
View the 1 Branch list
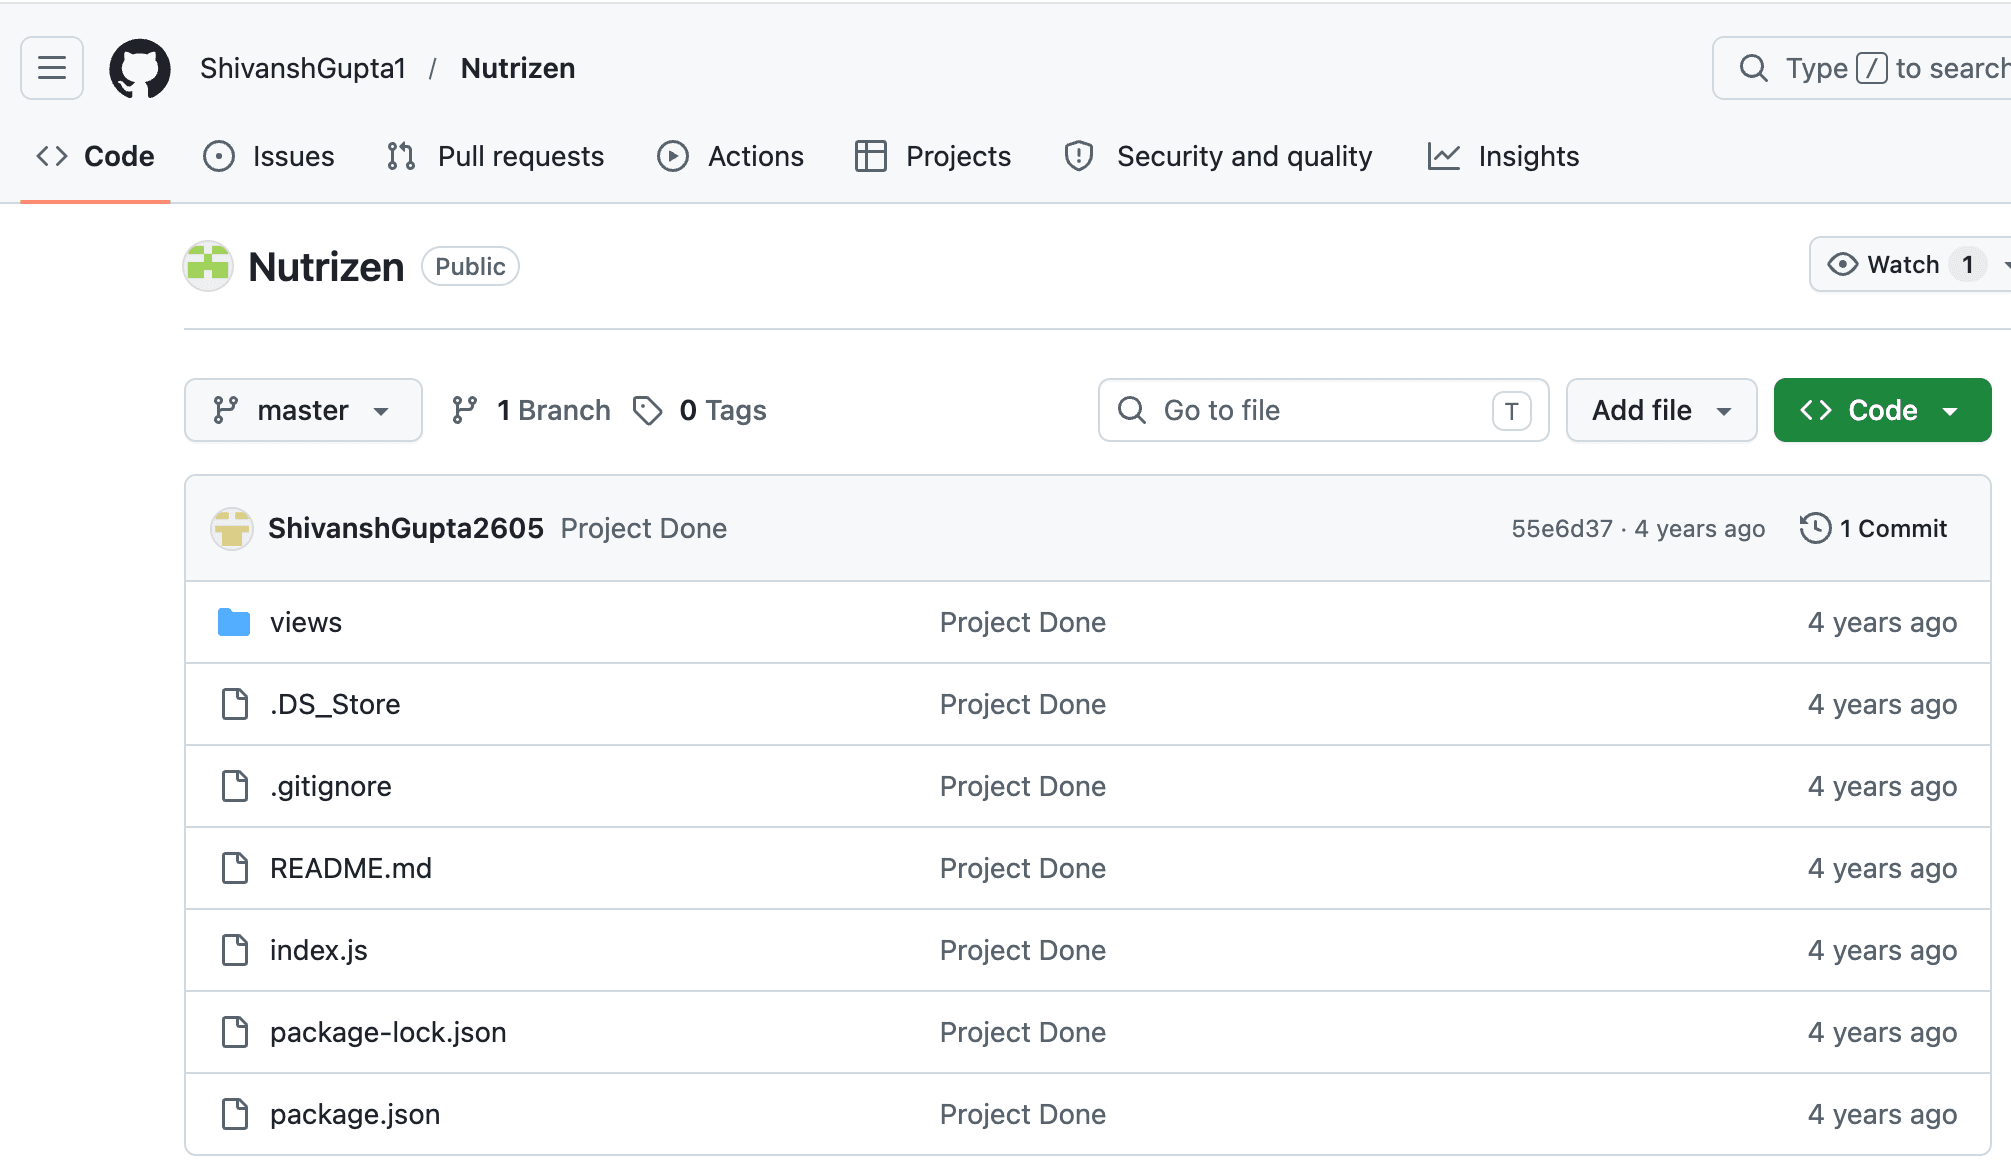pos(531,410)
